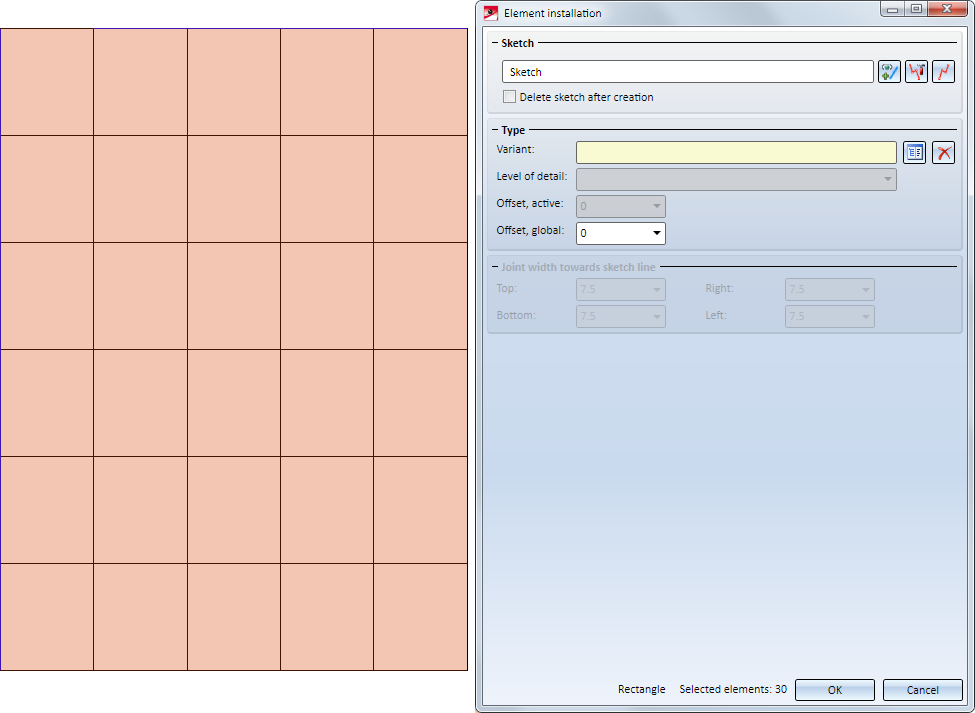Click the Cancel button
Image resolution: width=975 pixels, height=713 pixels.
[x=923, y=690]
